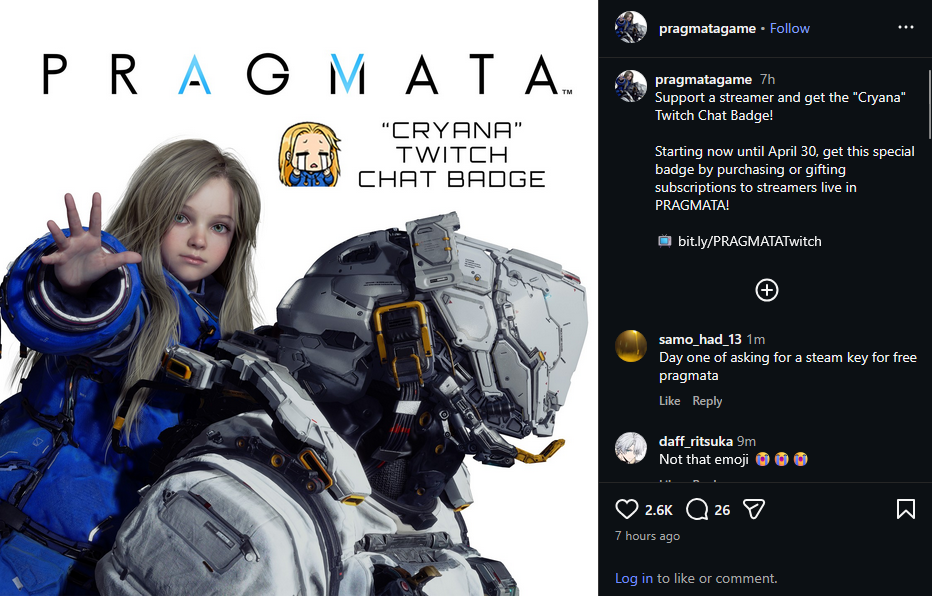Open daff_ritsuka profile avatar
This screenshot has width=932, height=596.
pyautogui.click(x=631, y=448)
